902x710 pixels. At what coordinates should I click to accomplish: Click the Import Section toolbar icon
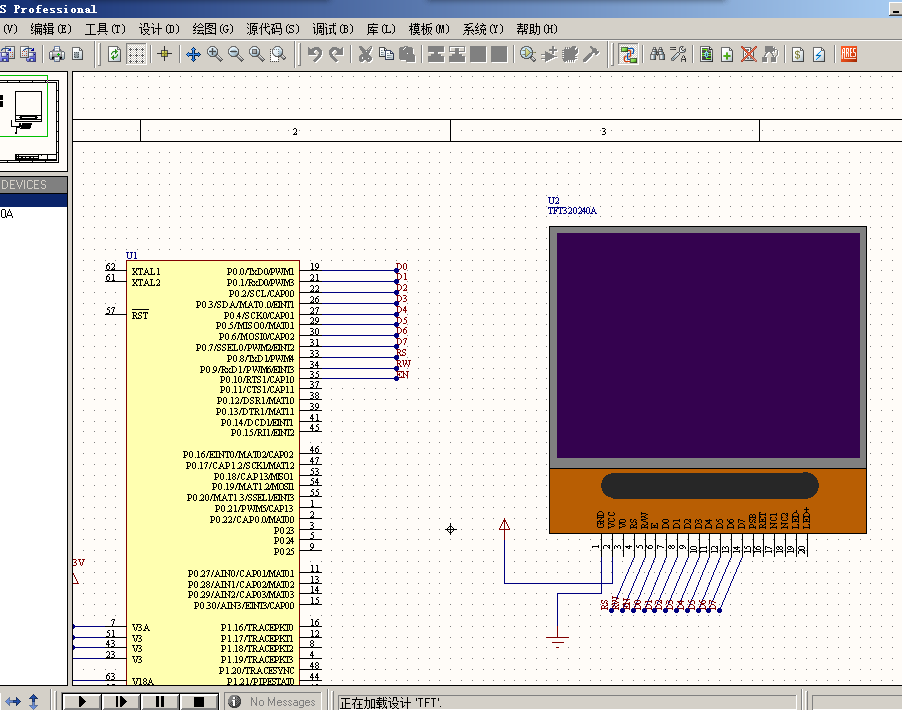[7, 54]
